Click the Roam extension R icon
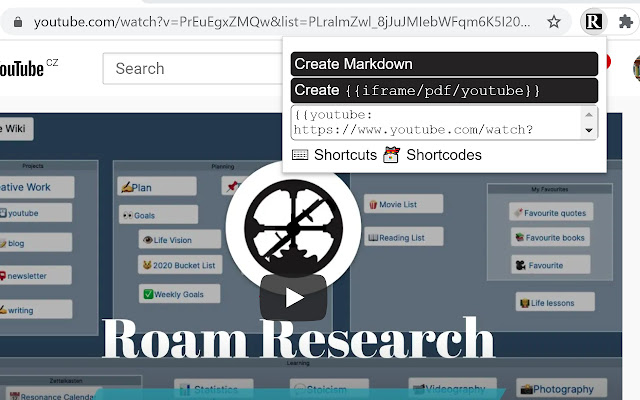 pos(593,22)
